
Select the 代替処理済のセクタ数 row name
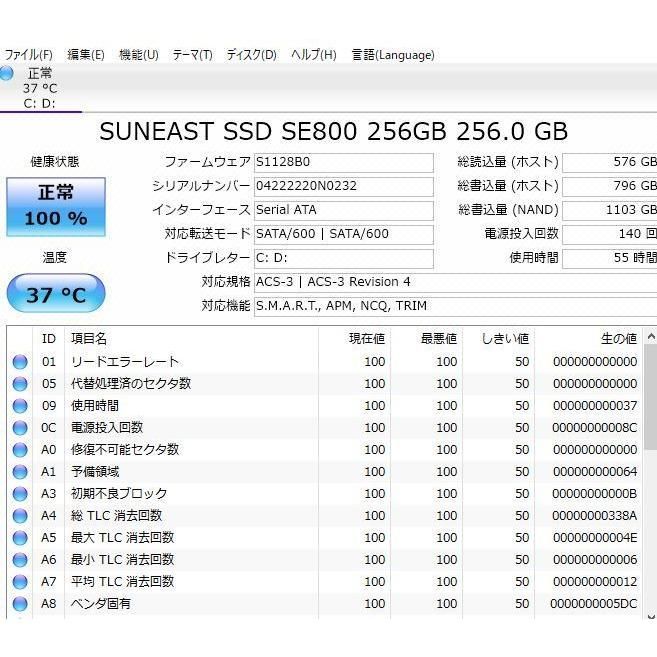point(131,384)
